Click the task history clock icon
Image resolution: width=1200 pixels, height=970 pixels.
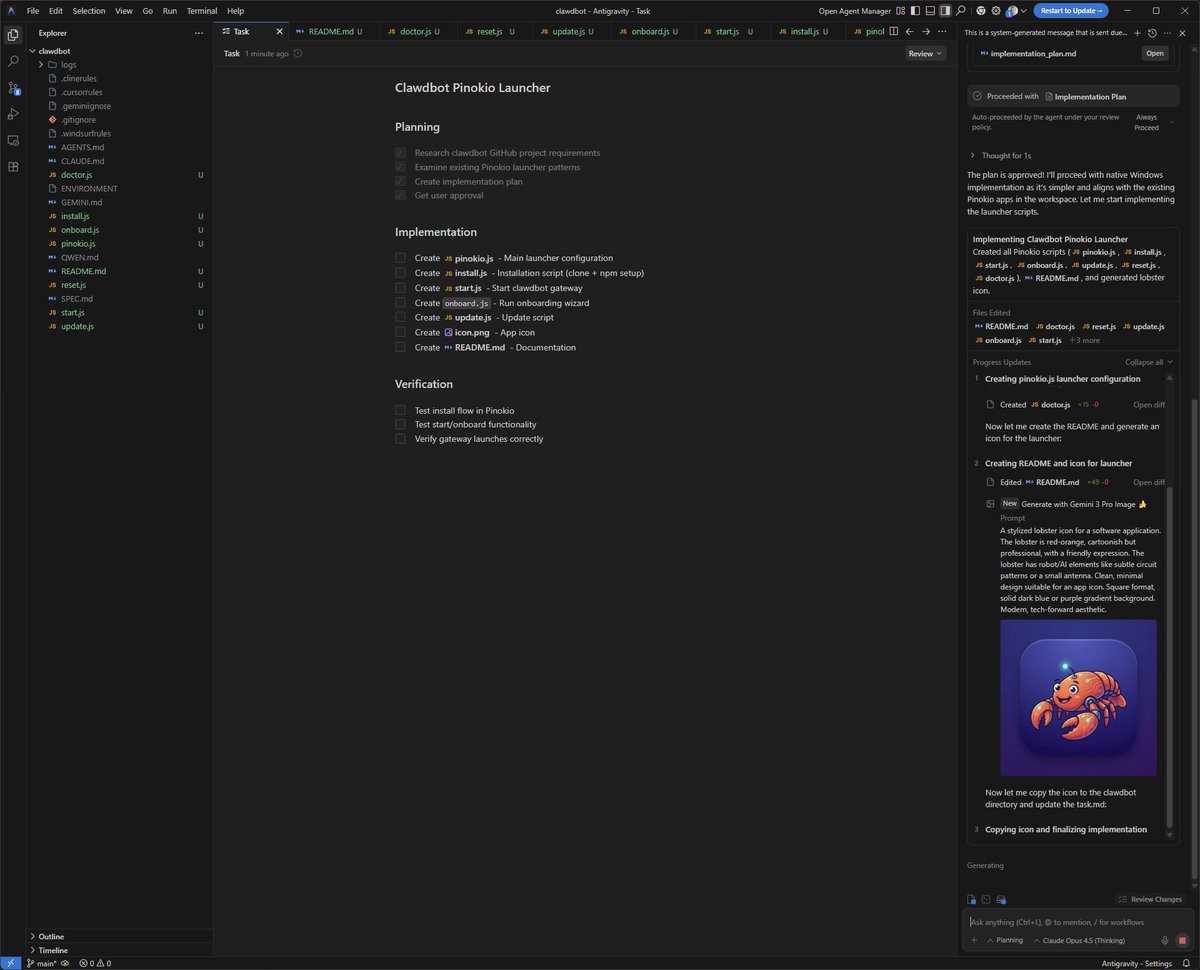(298, 53)
